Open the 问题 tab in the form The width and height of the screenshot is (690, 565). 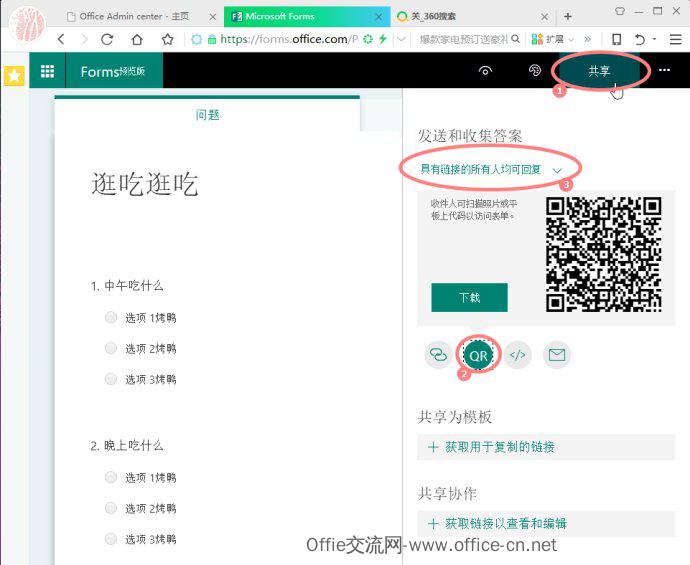pos(207,115)
